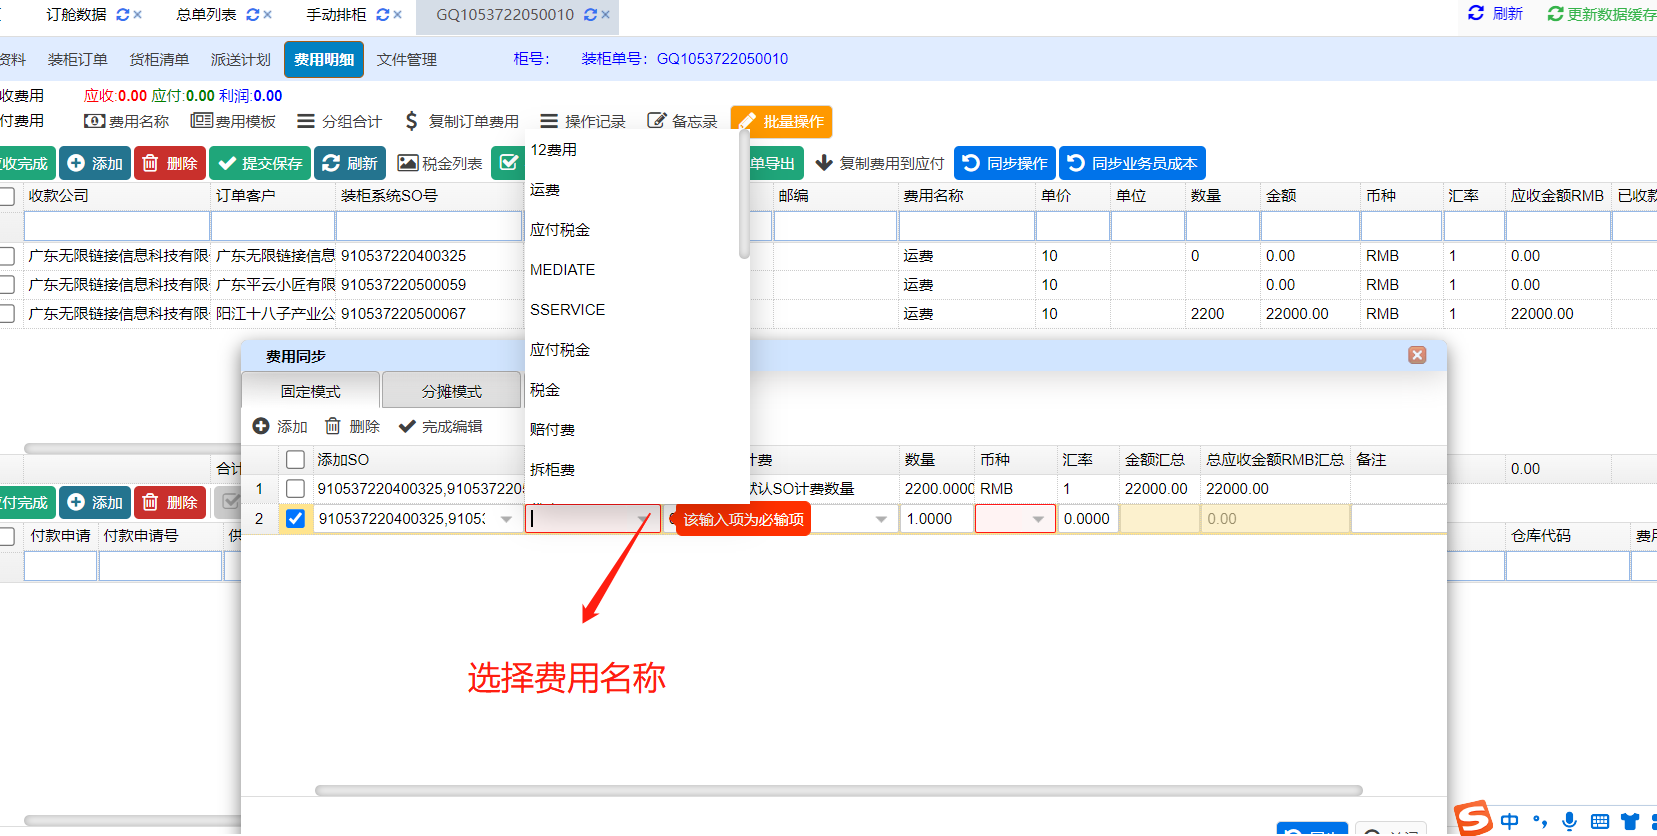Viewport: 1657px width, 836px height.
Task: Click the 提交保存 button
Action: (260, 163)
